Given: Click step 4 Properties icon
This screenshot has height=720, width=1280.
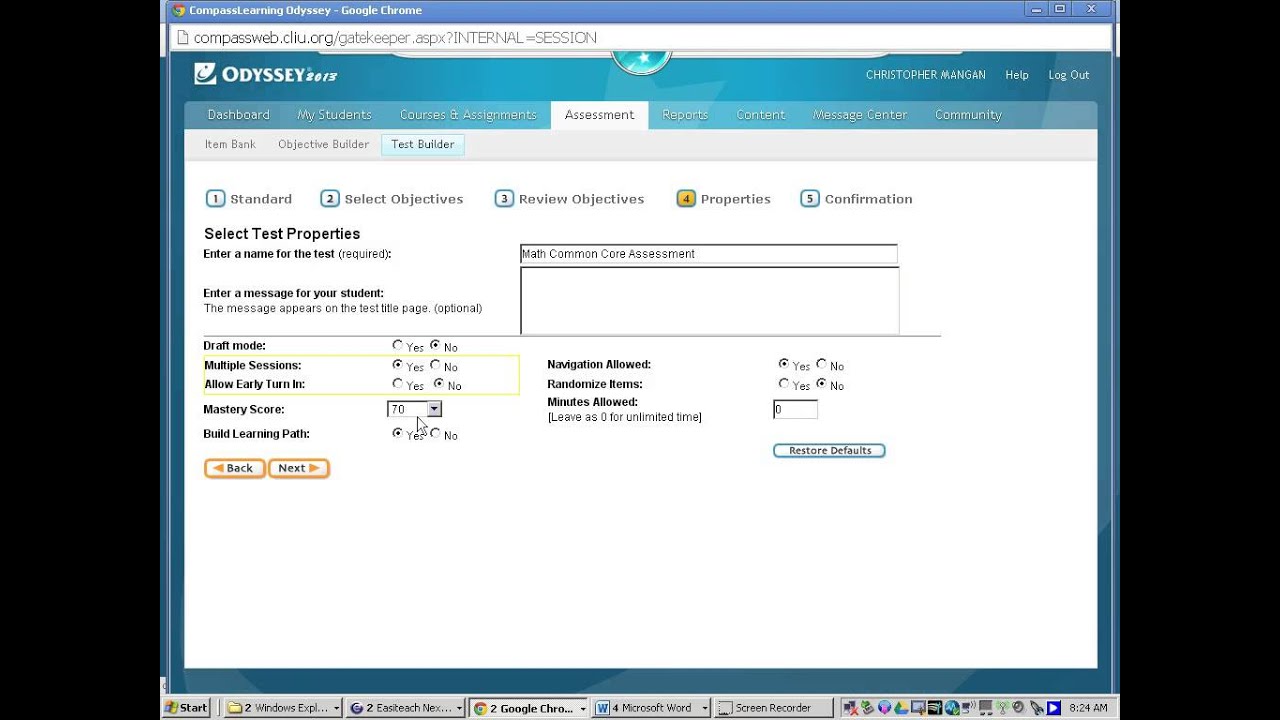Looking at the screenshot, I should point(686,198).
